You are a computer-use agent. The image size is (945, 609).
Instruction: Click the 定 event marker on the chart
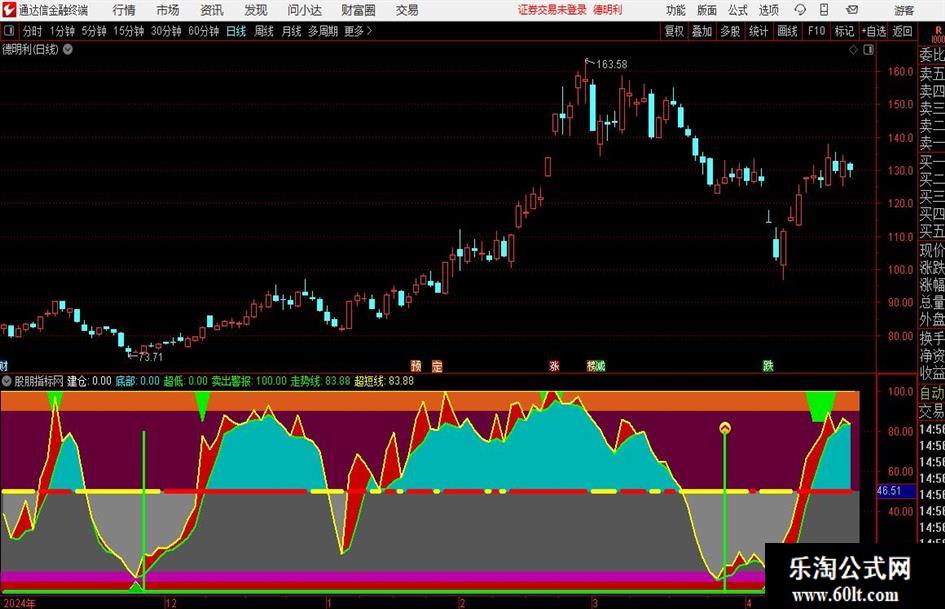pyautogui.click(x=437, y=365)
